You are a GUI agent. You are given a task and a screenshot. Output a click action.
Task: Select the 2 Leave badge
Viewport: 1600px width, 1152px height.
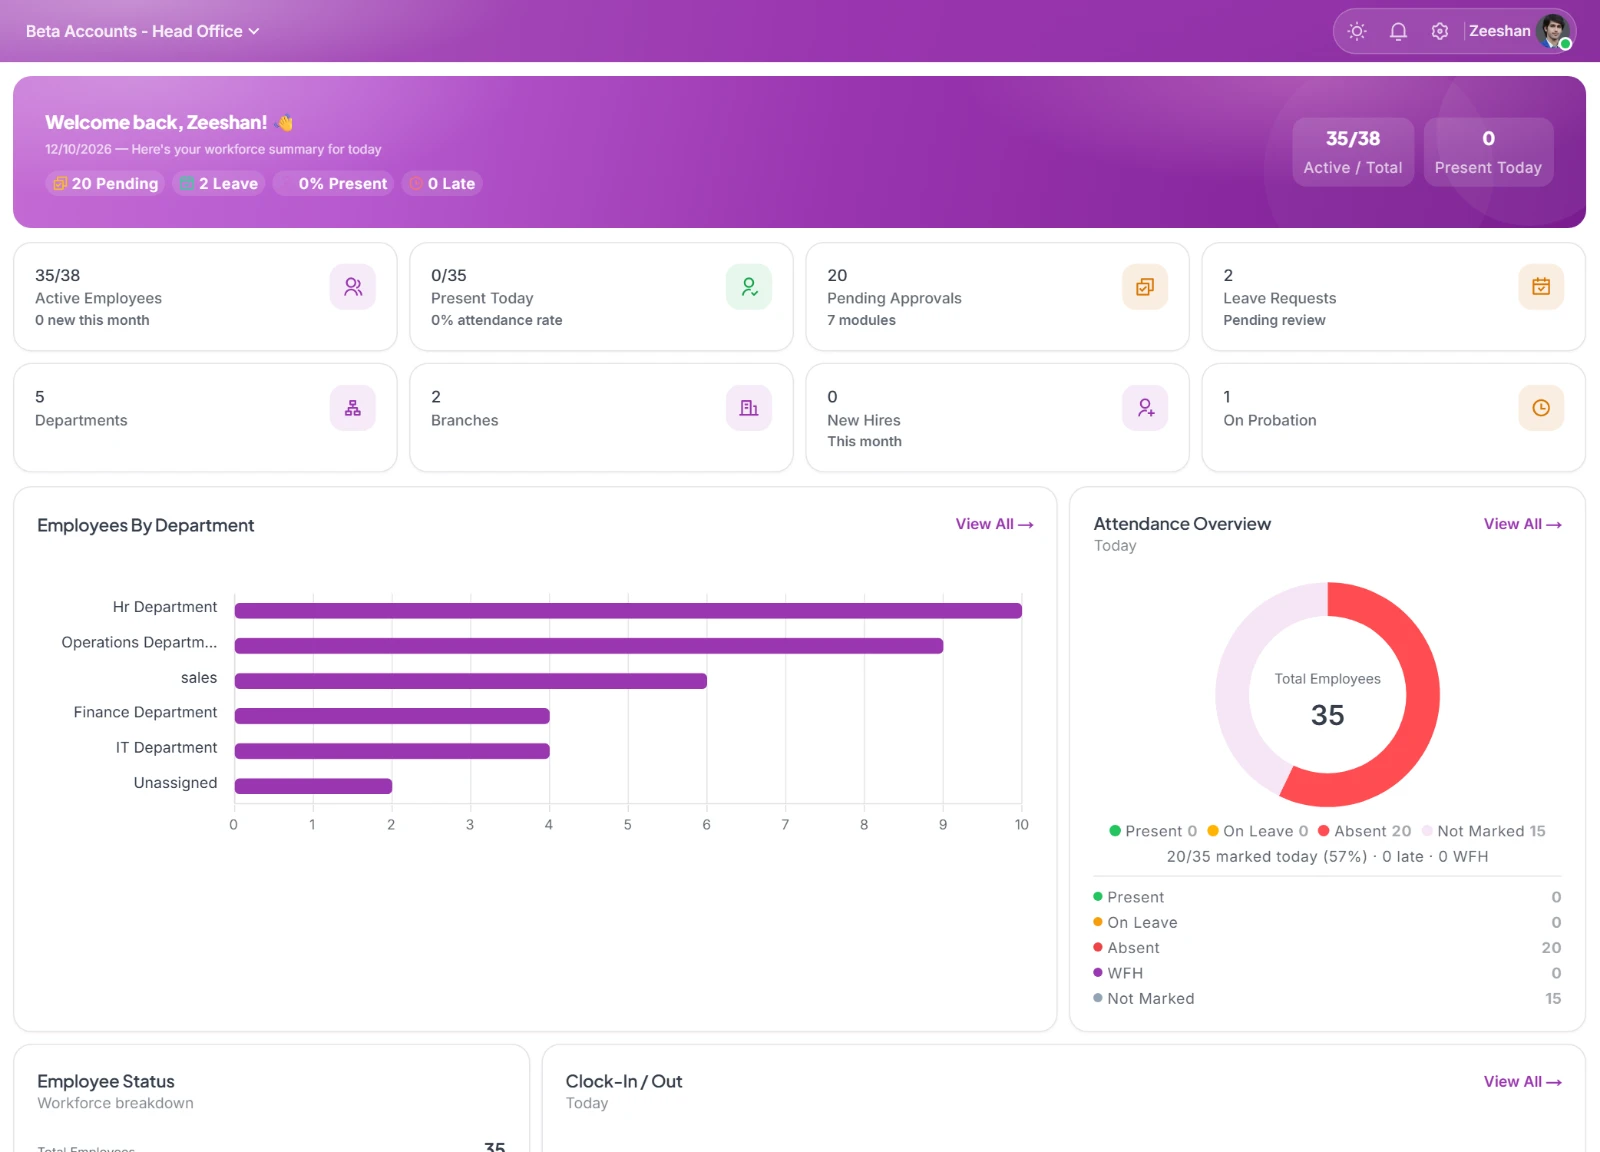218,184
